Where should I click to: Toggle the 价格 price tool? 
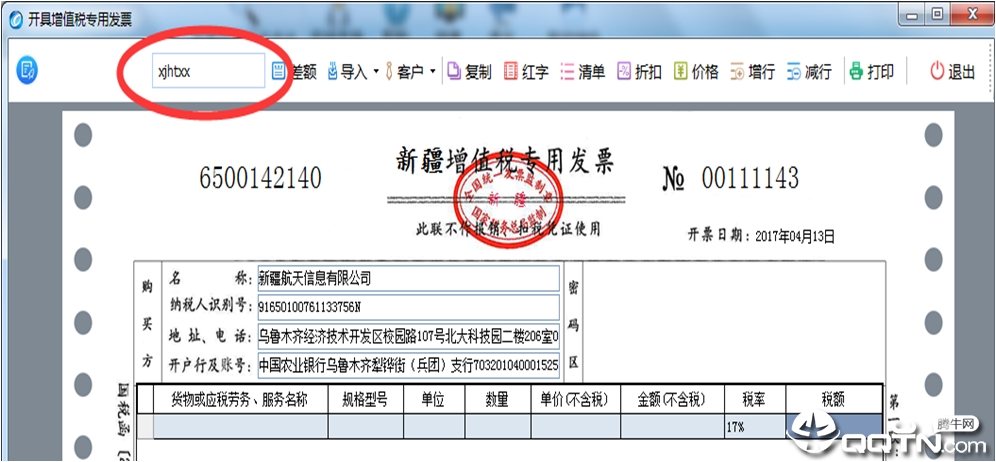point(696,71)
